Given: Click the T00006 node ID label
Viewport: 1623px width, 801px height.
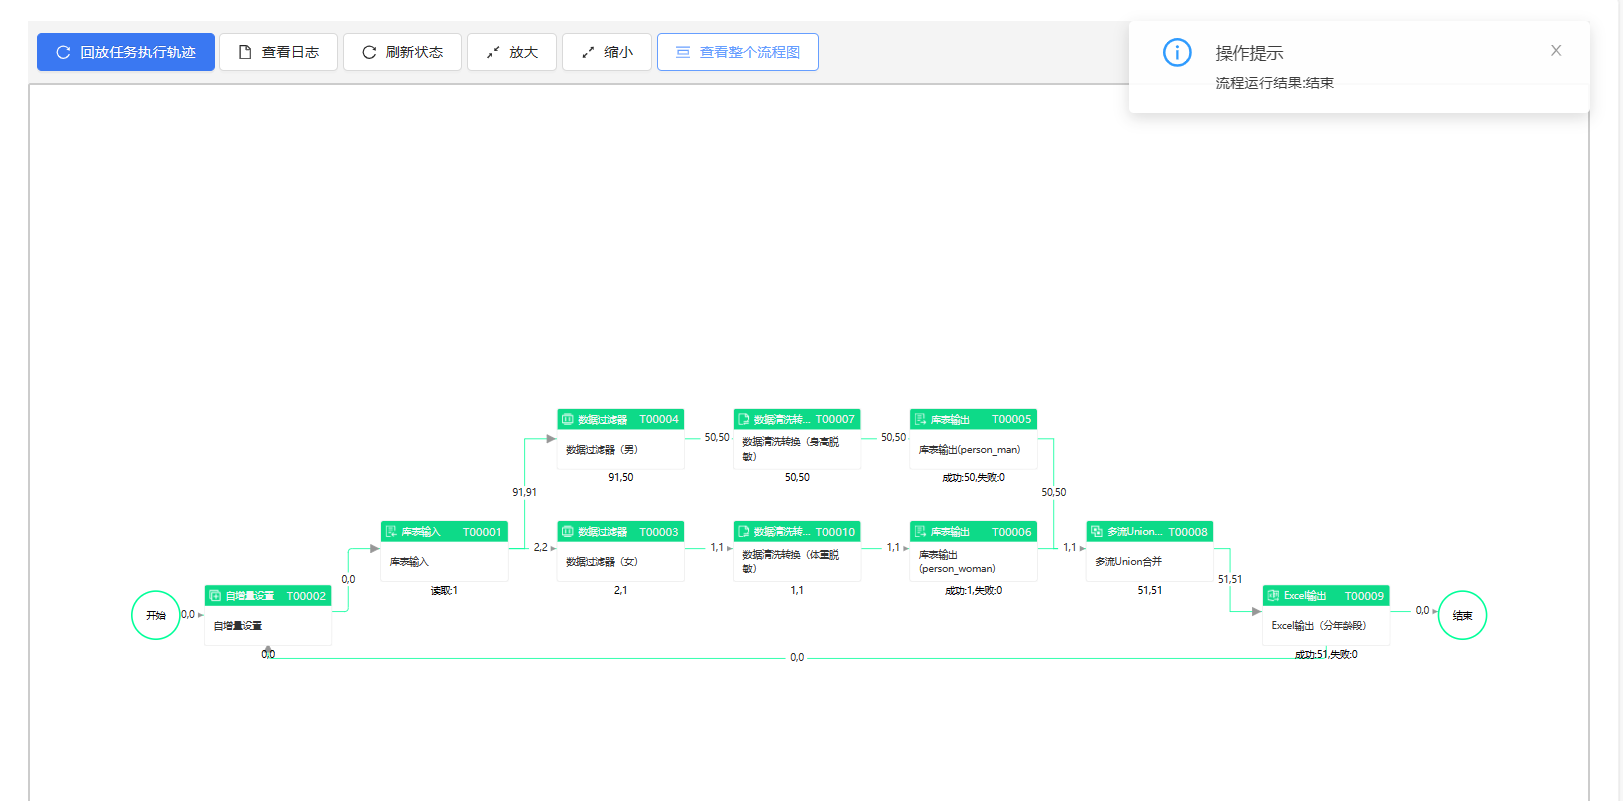Looking at the screenshot, I should (1011, 532).
